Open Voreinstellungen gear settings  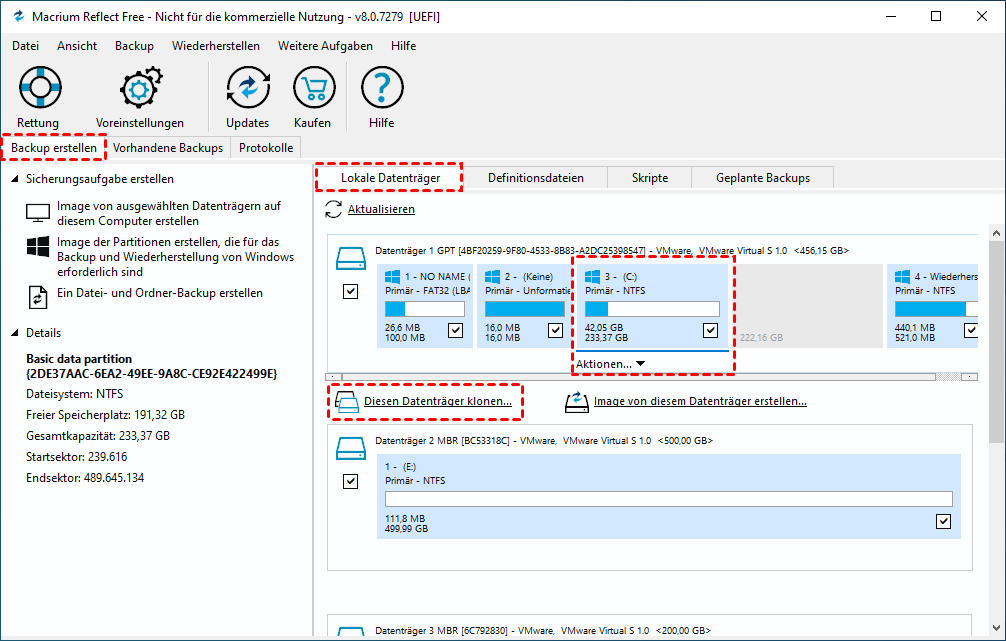pos(141,87)
